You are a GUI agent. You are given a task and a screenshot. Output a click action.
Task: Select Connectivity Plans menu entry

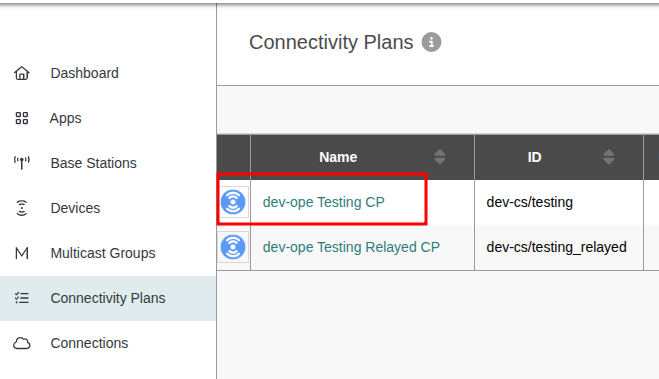pos(108,298)
